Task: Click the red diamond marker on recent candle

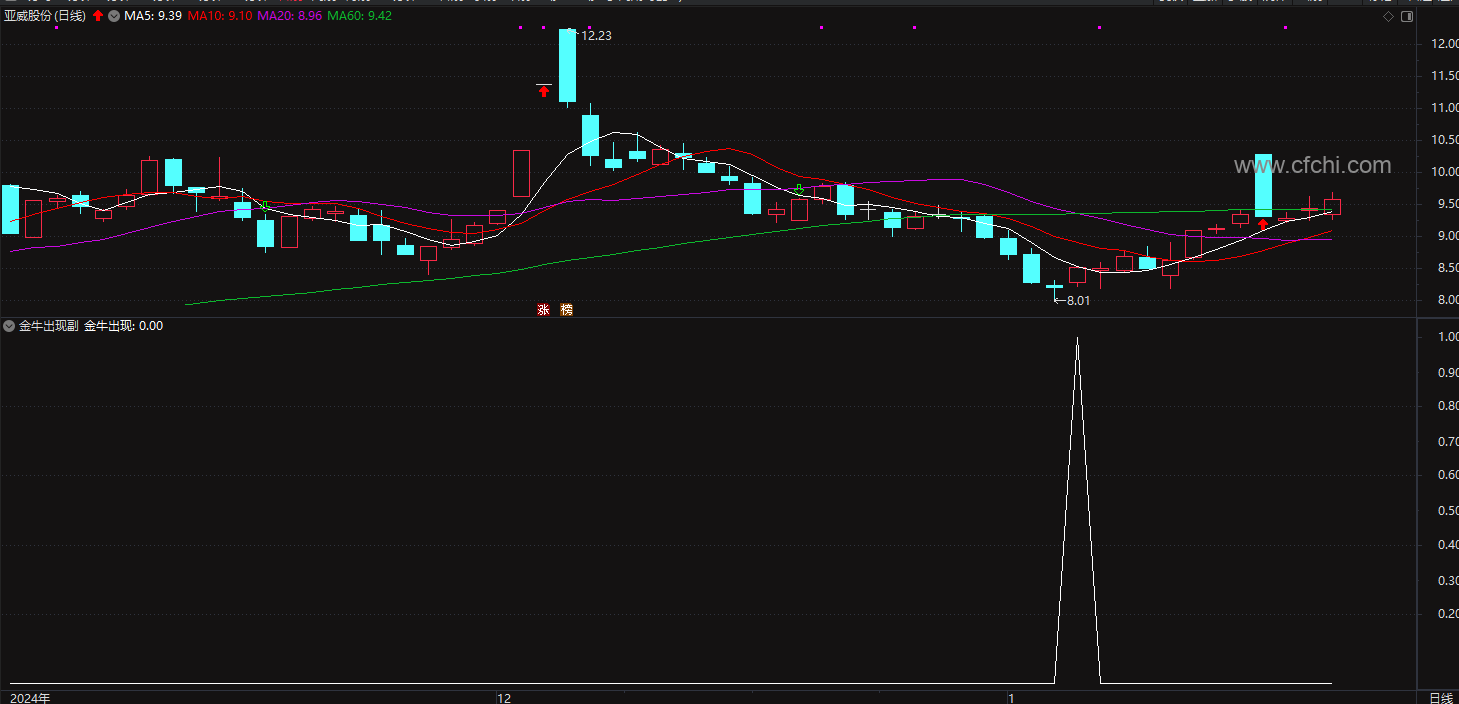Action: click(1263, 224)
